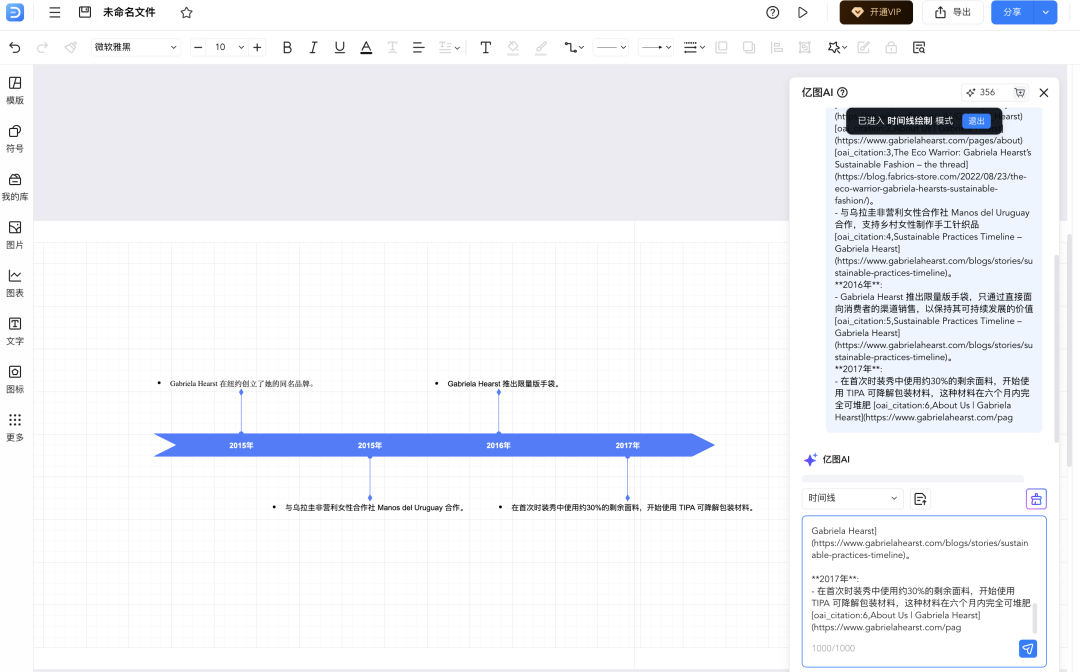
Task: Open the hamburger main menu
Action: pos(55,12)
